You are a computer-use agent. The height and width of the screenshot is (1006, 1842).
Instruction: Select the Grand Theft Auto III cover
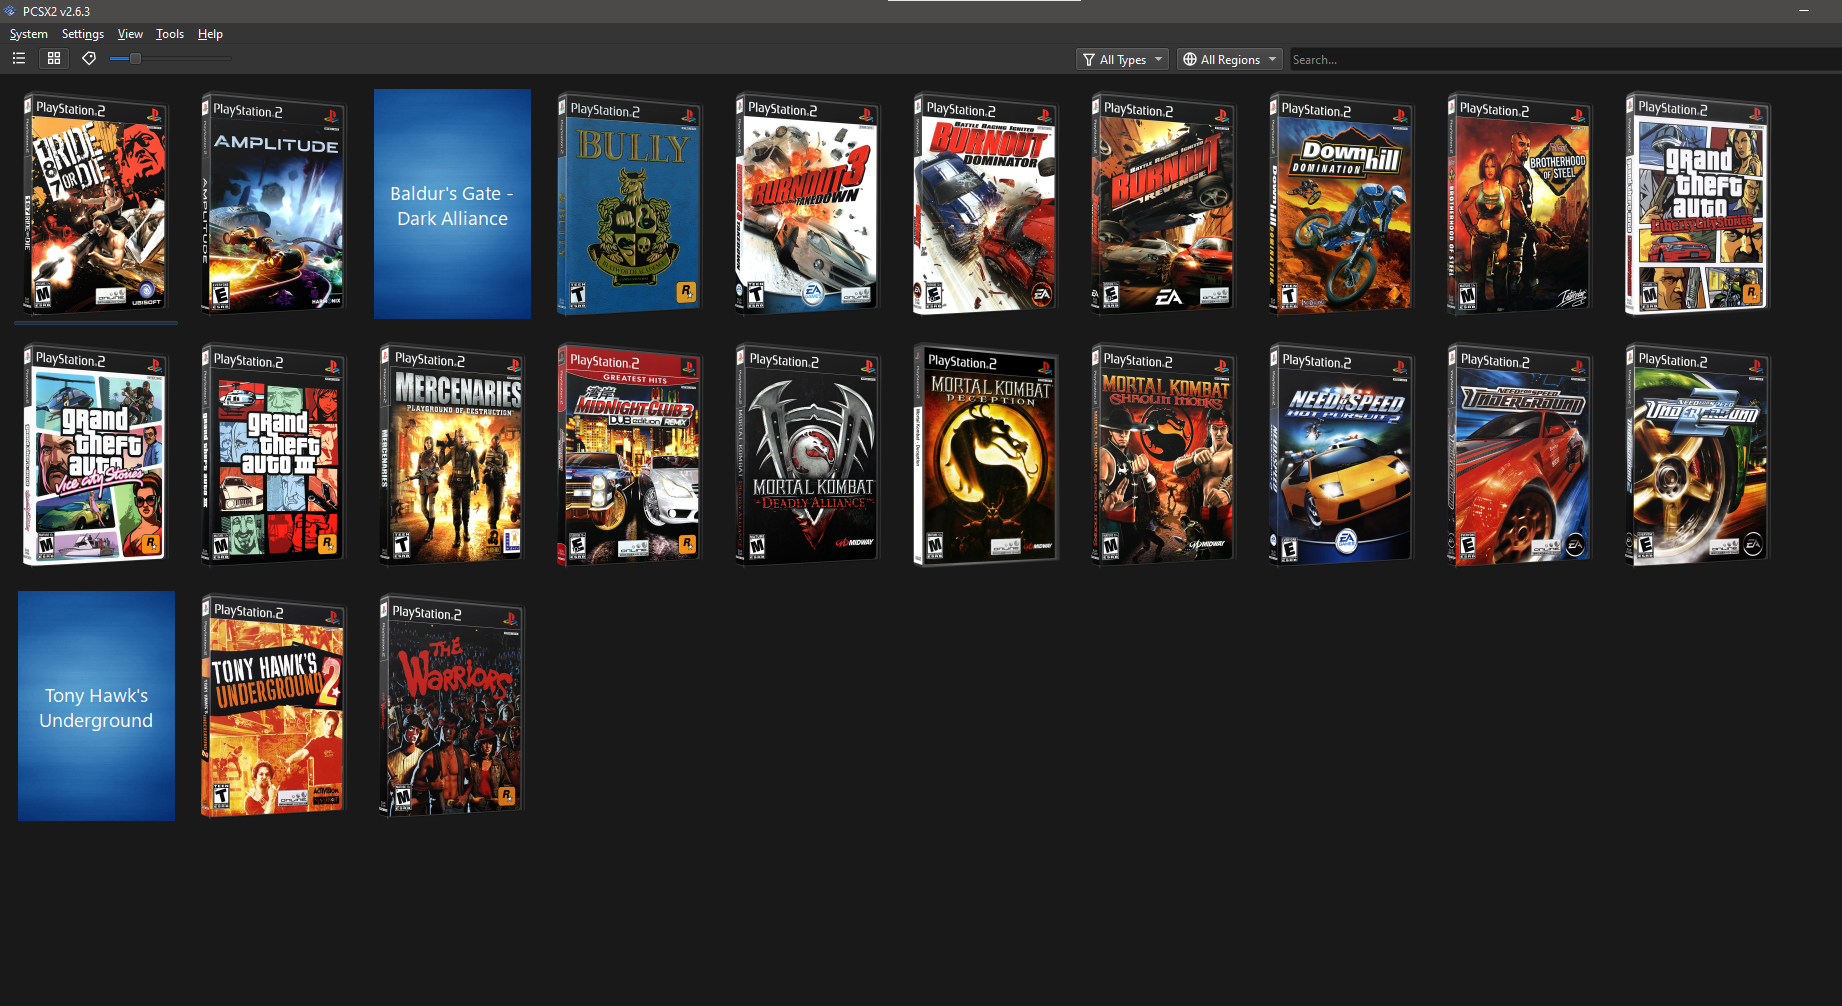point(274,455)
